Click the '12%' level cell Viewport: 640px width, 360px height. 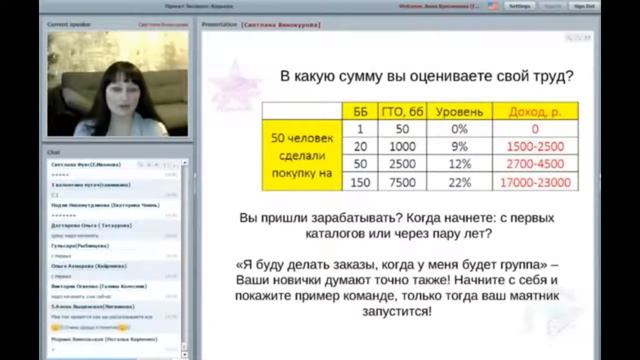click(x=460, y=164)
